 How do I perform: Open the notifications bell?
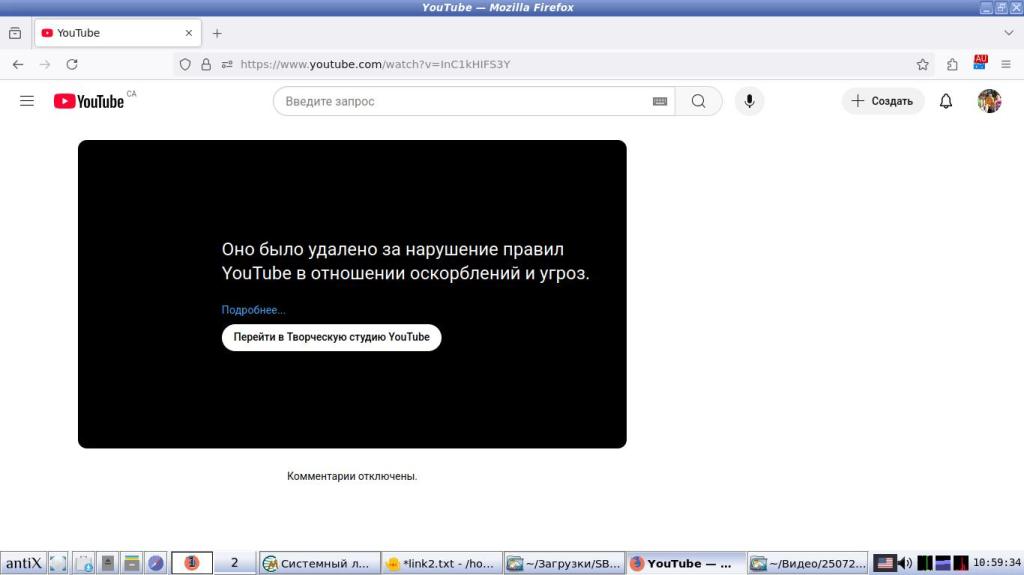point(946,101)
